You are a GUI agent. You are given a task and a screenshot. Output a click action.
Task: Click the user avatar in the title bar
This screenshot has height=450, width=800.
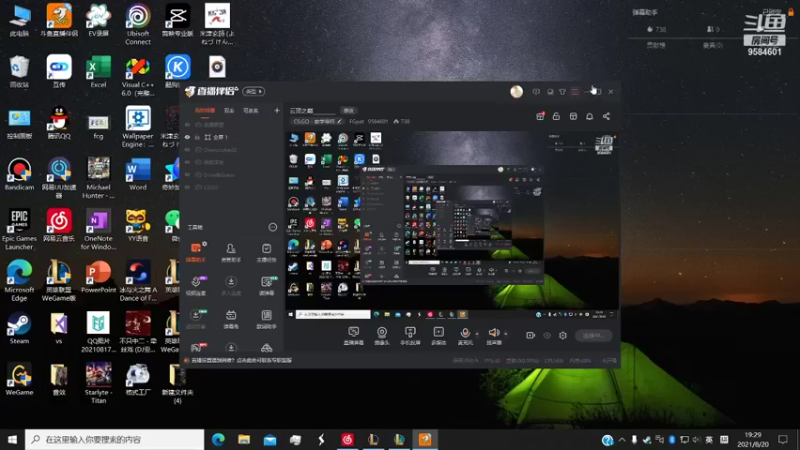pyautogui.click(x=516, y=91)
